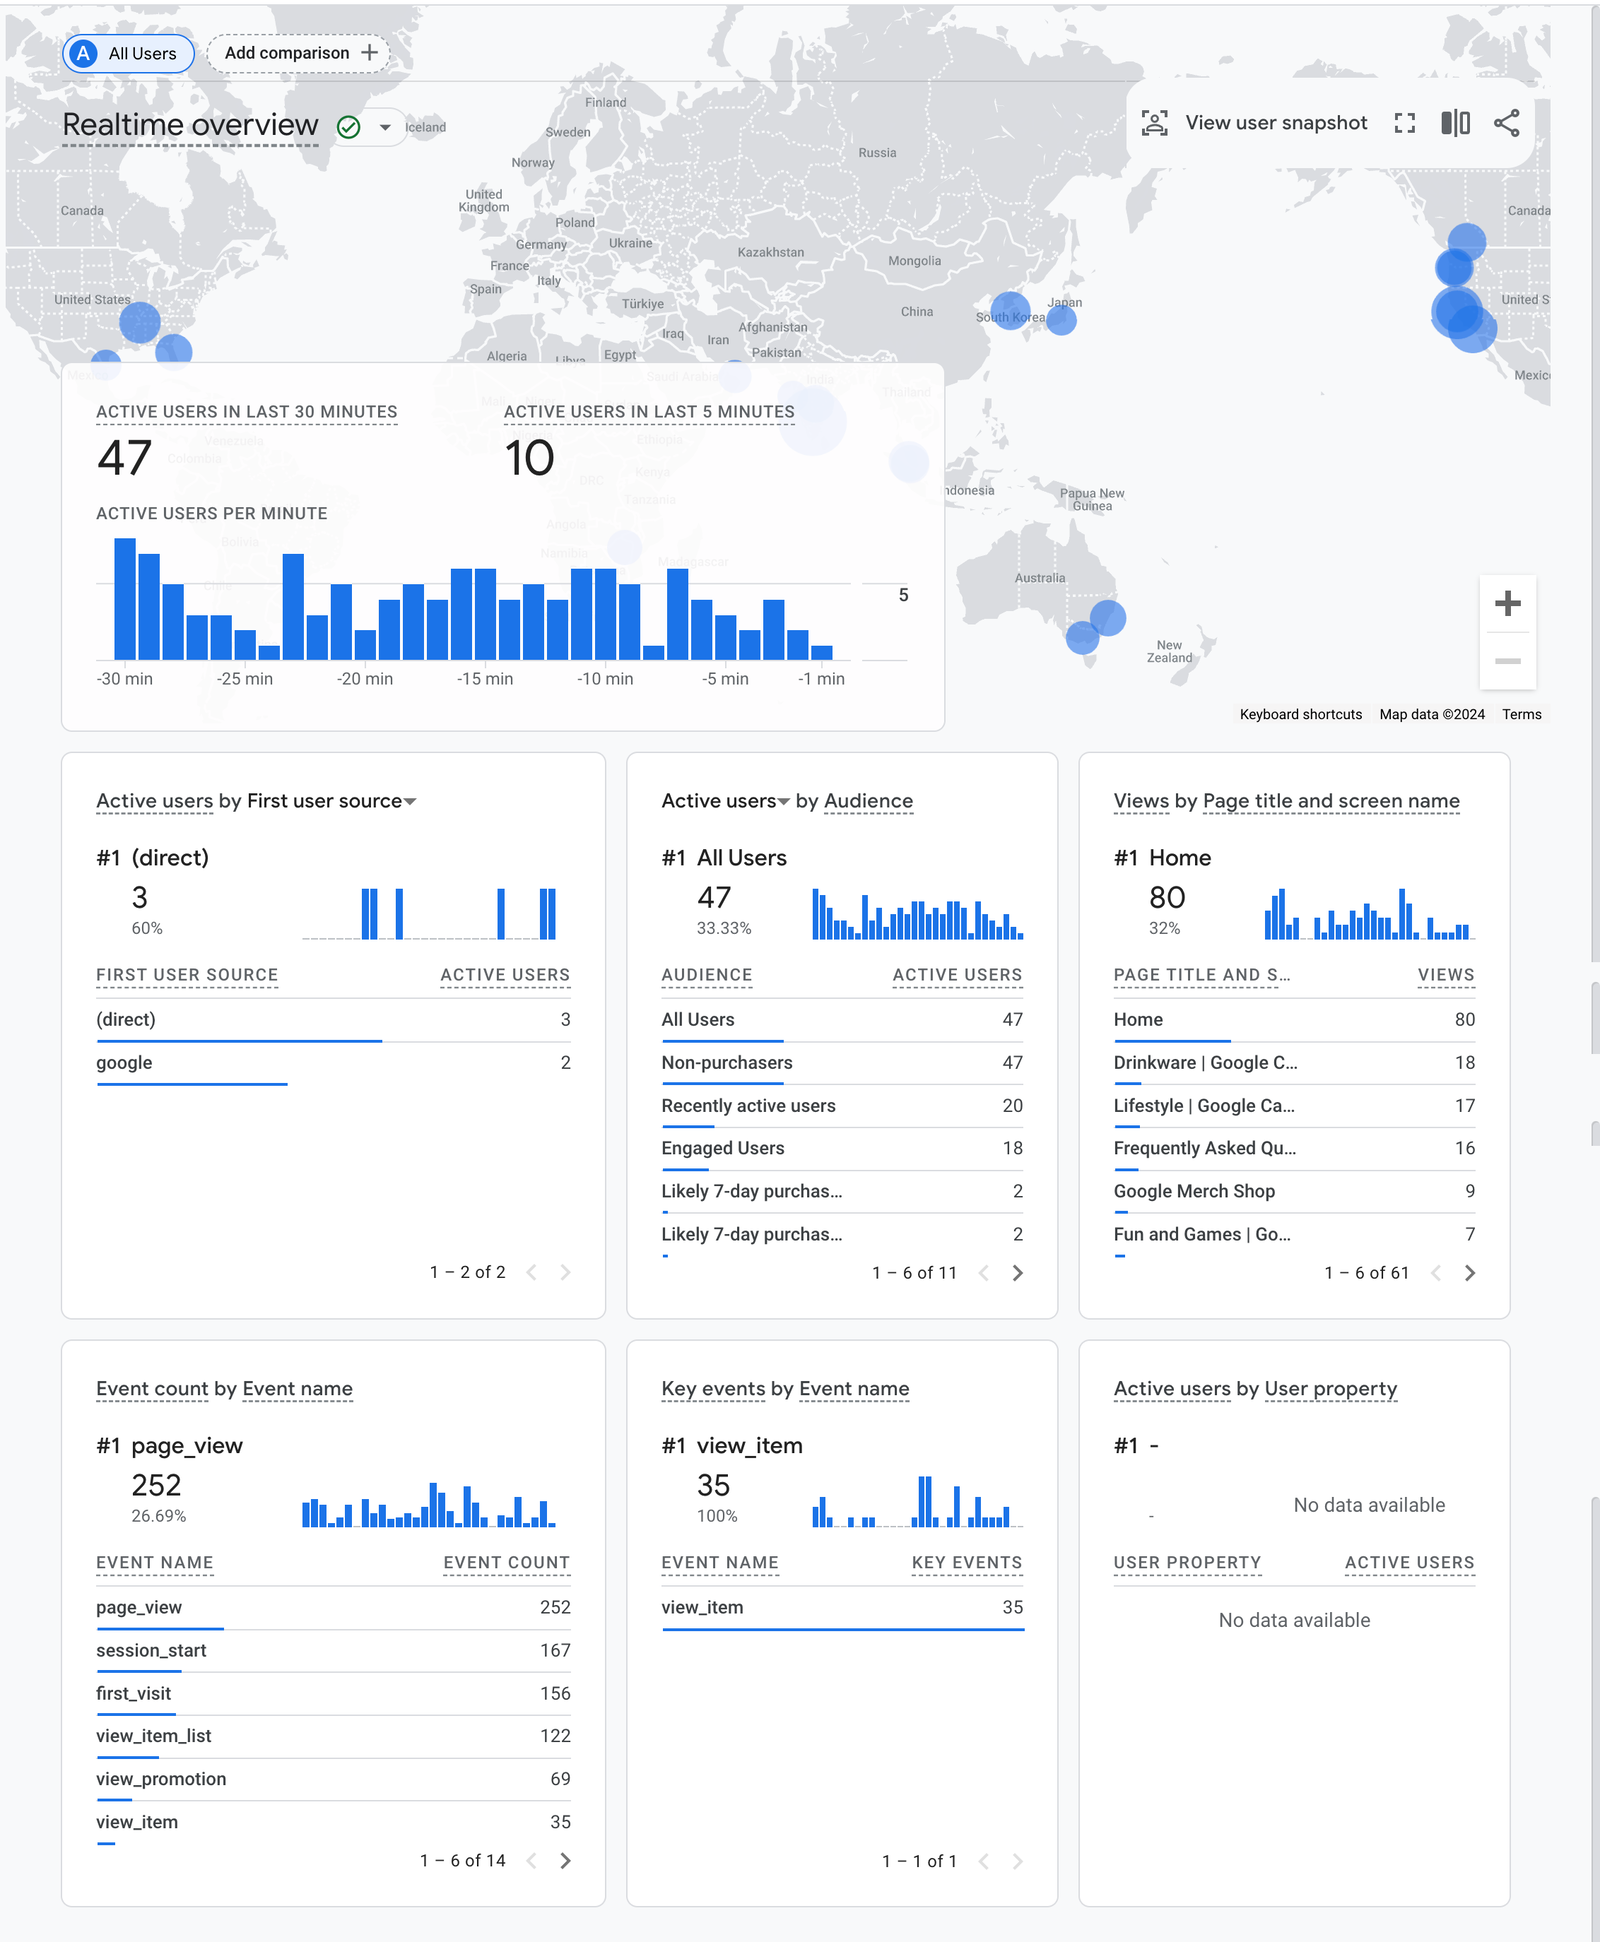Viewport: 1600px width, 1942px height.
Task: Show next page of Event count by Event name
Action: pyautogui.click(x=566, y=1860)
